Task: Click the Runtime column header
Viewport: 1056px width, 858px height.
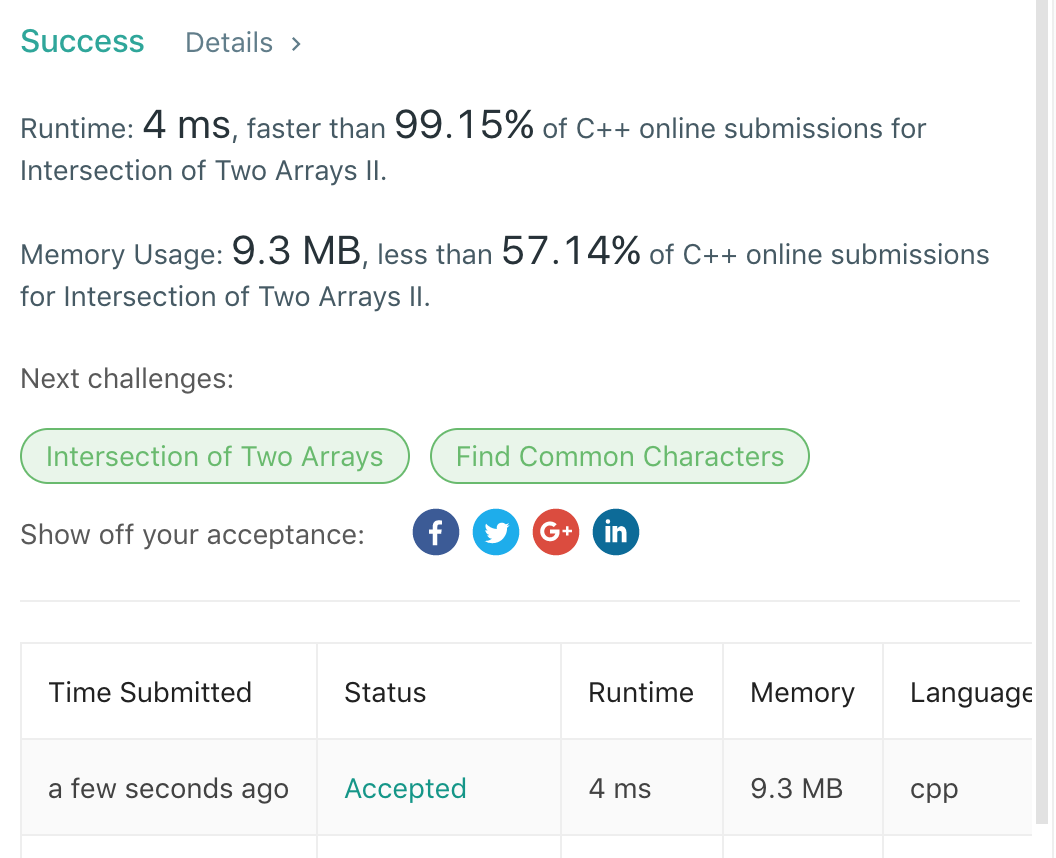Action: pos(641,692)
